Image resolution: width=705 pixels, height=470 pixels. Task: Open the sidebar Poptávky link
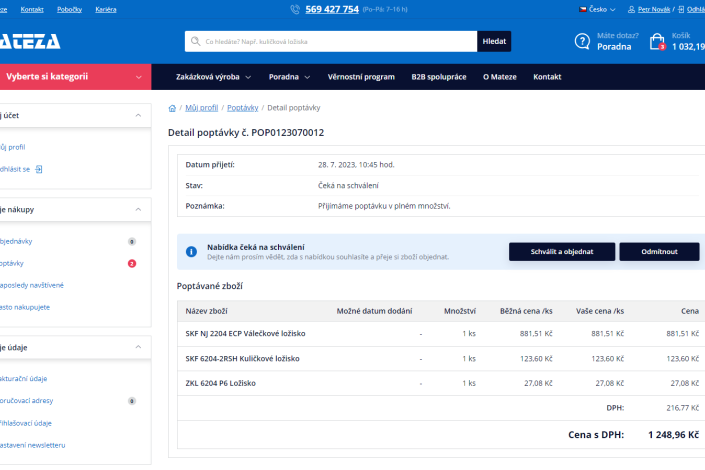(12, 264)
